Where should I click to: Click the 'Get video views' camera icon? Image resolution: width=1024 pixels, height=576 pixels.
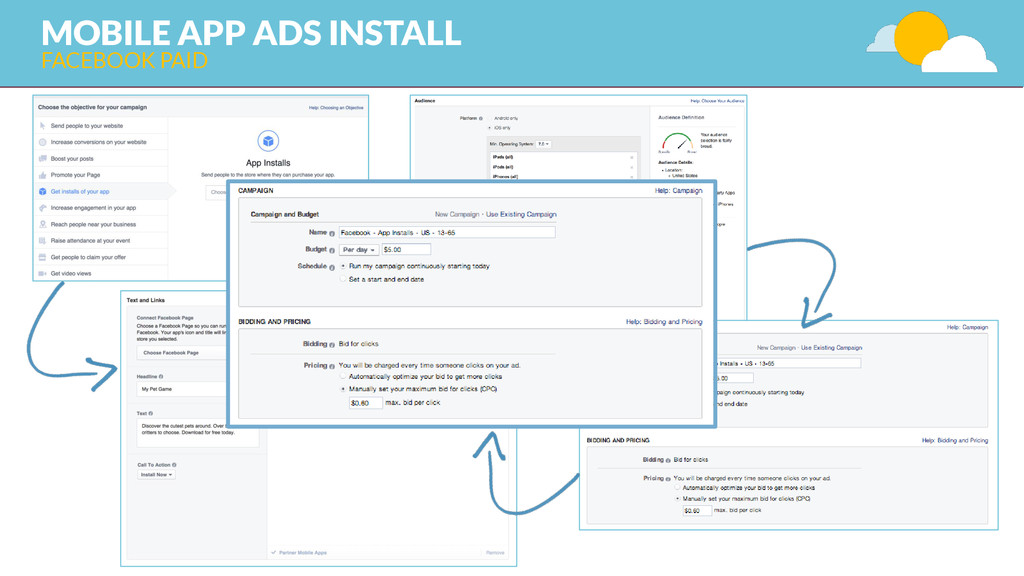42,274
